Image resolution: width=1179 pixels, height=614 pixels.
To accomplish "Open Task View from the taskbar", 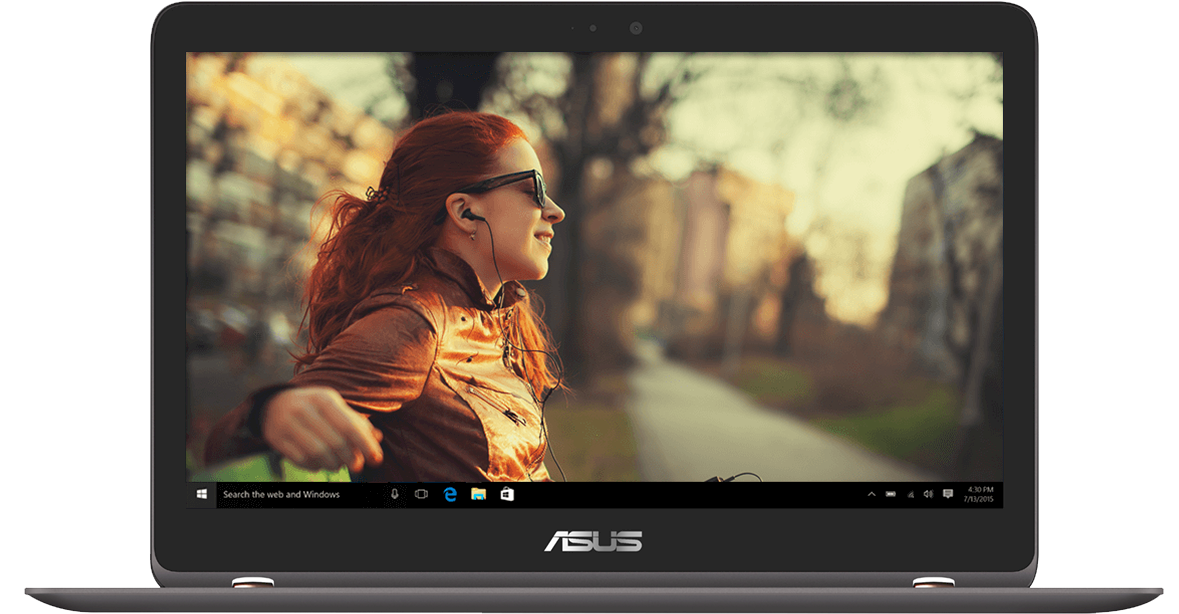I will [x=421, y=494].
